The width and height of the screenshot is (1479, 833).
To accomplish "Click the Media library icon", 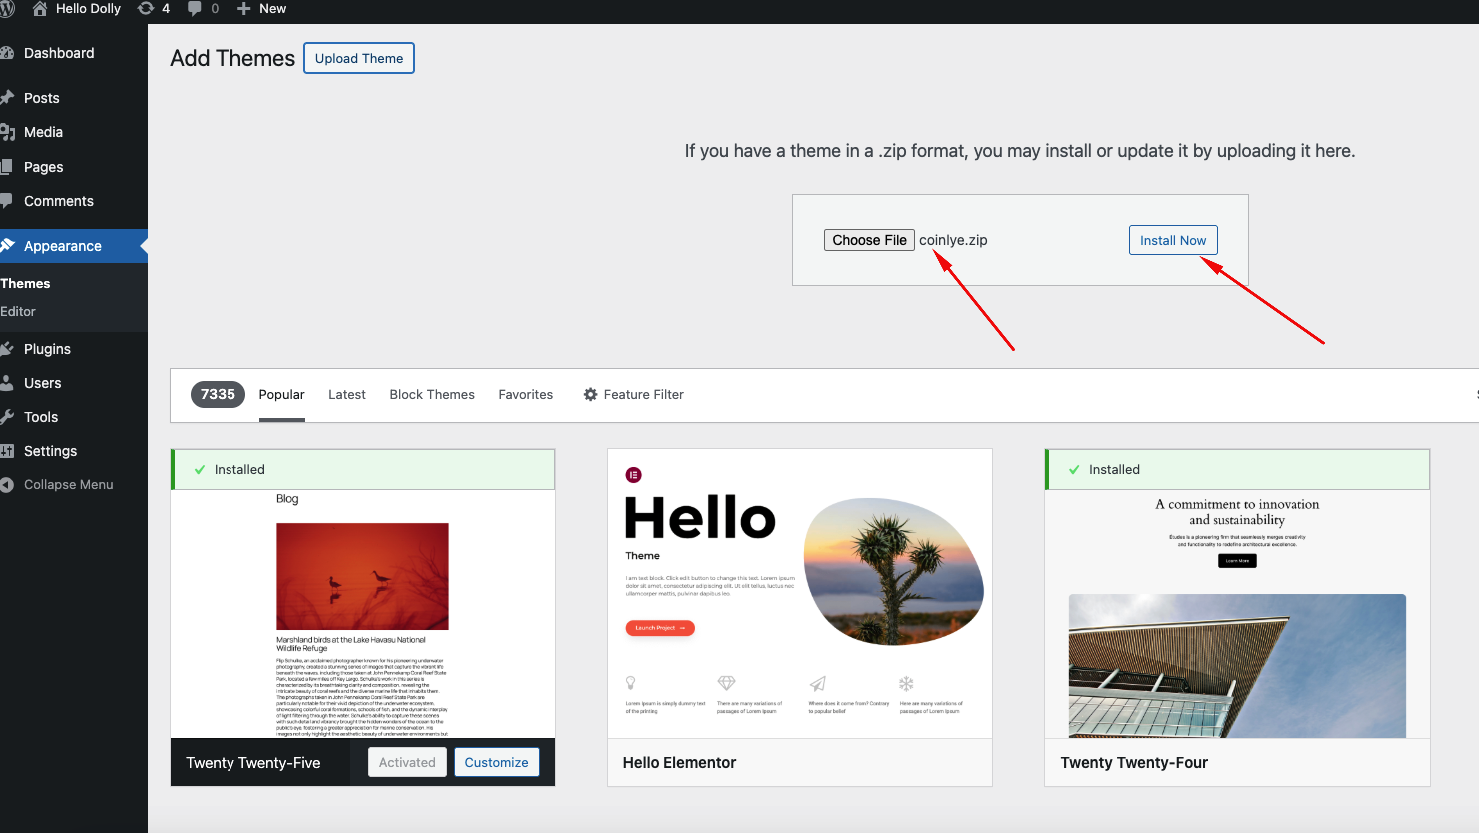I will click(6, 132).
